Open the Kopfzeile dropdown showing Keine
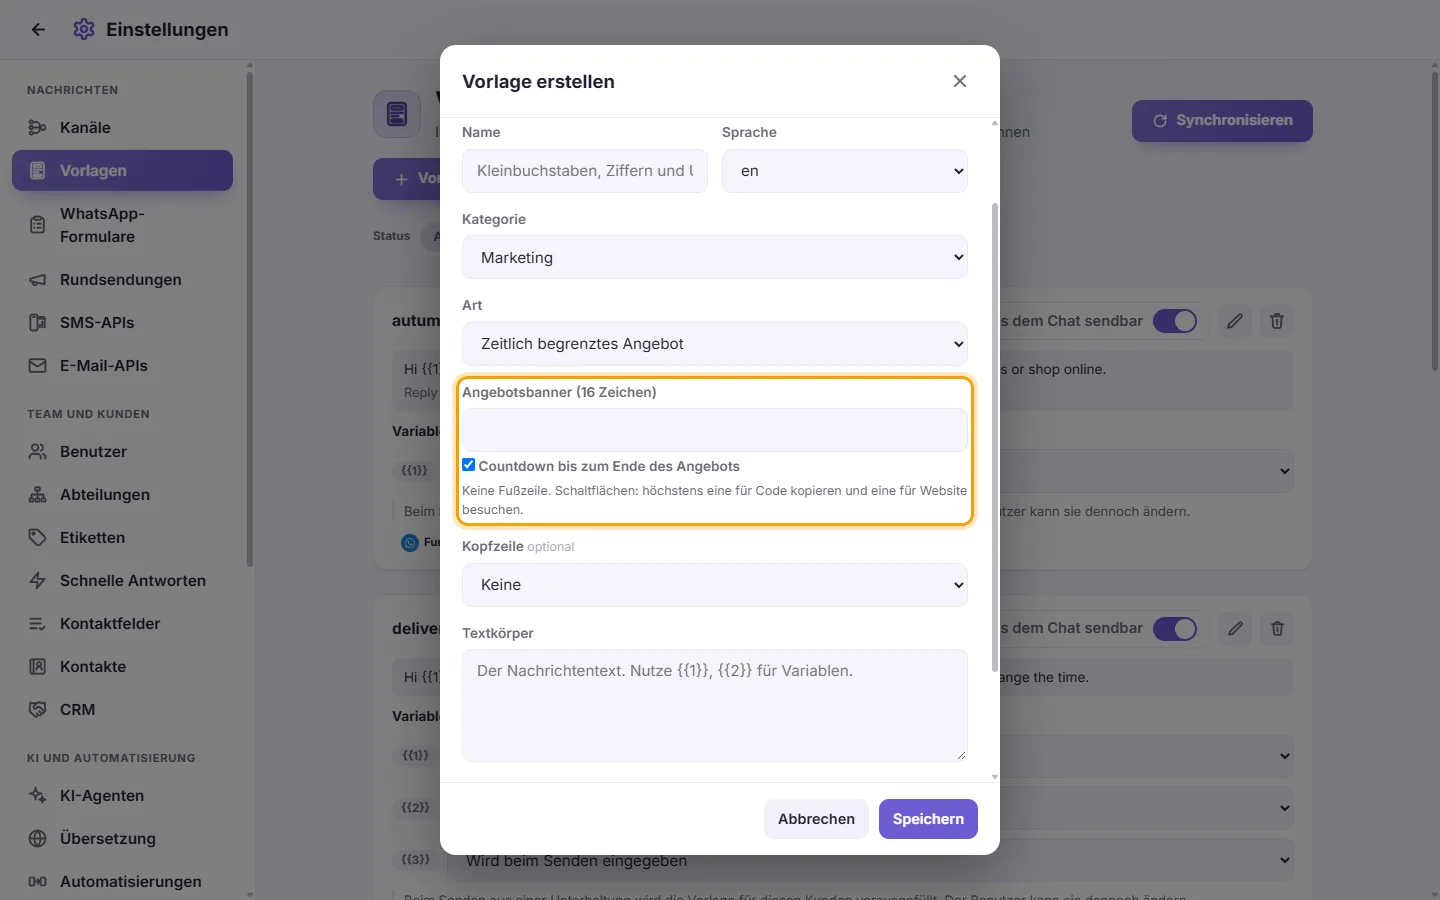This screenshot has height=900, width=1440. point(715,585)
